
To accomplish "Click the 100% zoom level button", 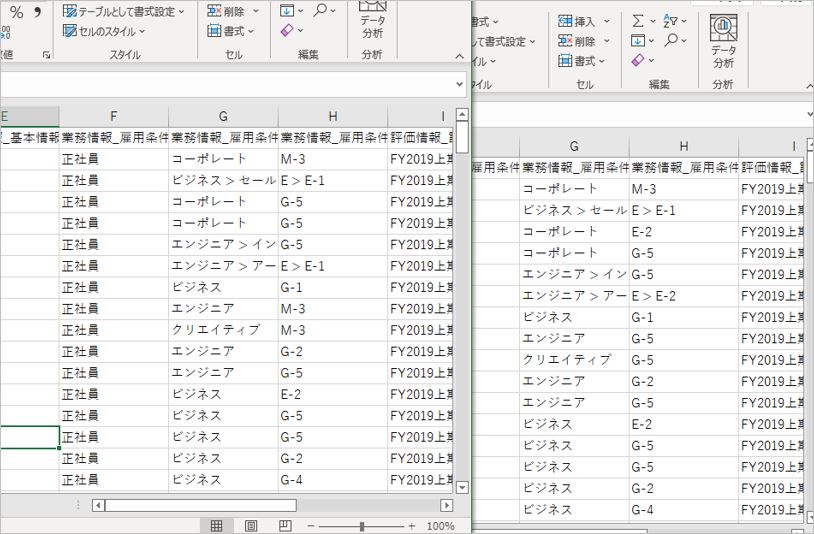I will click(x=440, y=526).
